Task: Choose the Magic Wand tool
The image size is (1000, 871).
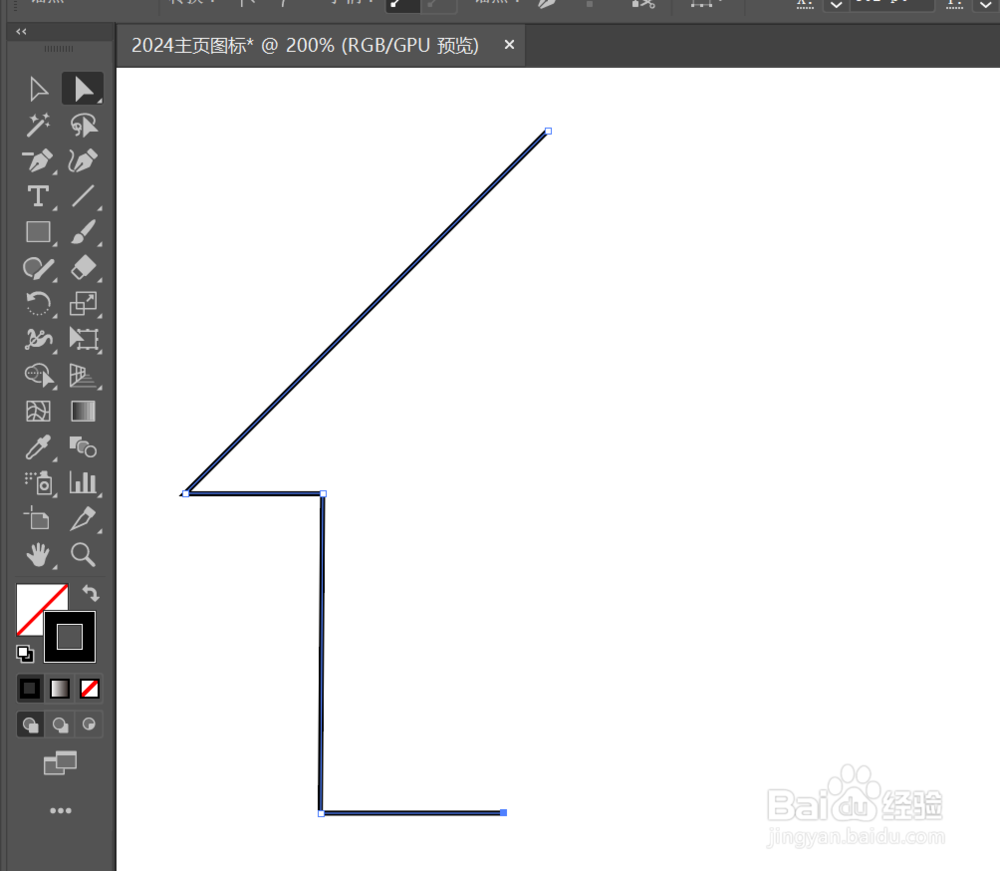Action: (38, 125)
